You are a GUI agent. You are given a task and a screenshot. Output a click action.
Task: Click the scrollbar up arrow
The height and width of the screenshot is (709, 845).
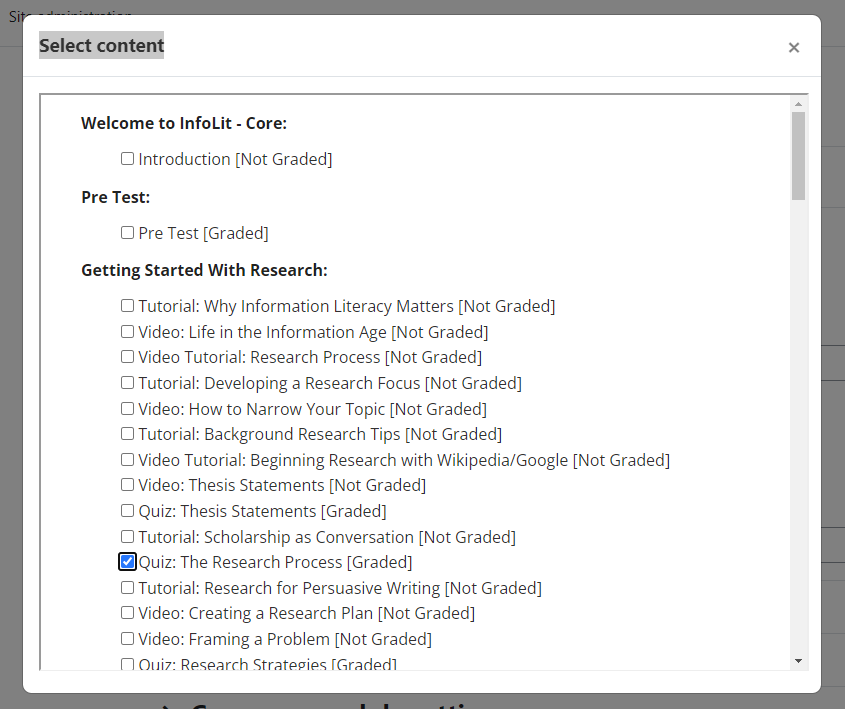798,104
